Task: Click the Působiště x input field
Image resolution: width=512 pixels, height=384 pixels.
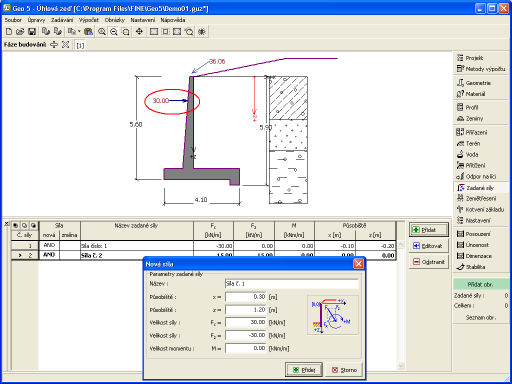Action: tap(246, 297)
